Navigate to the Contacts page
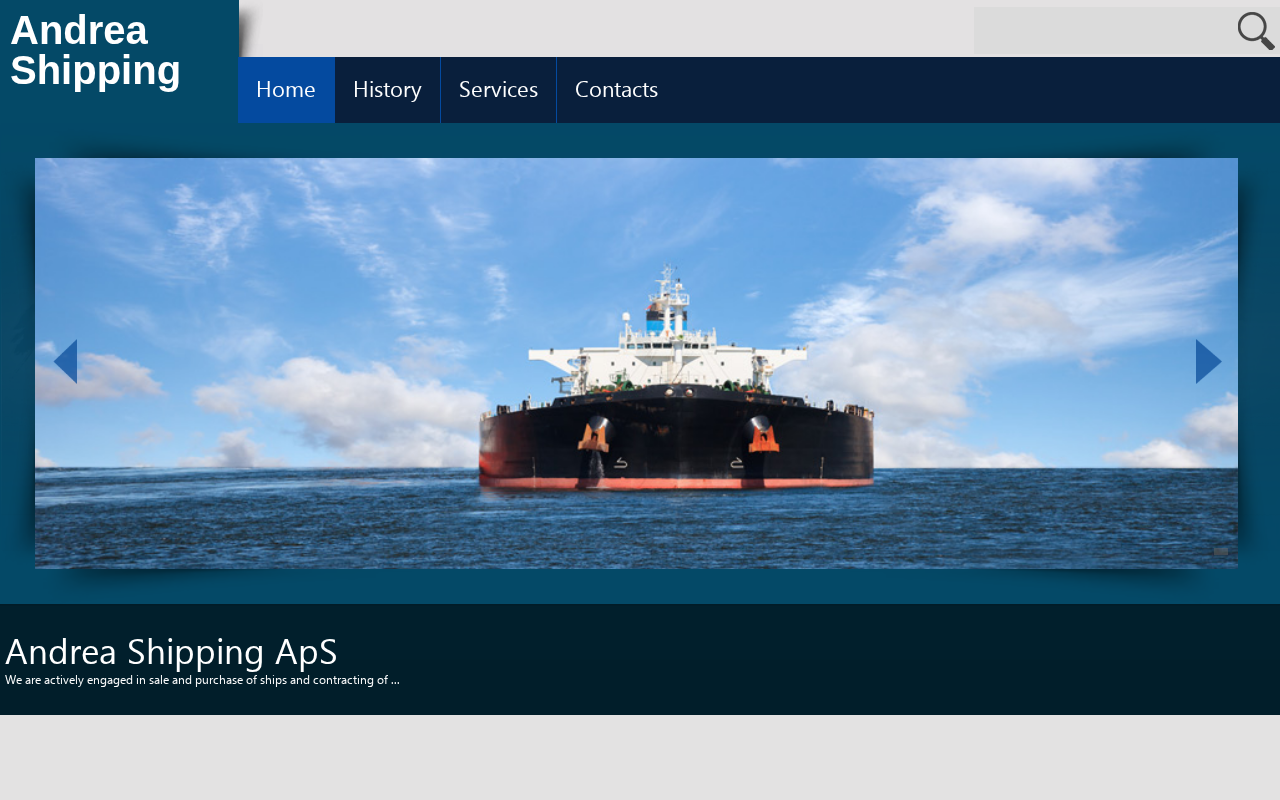Screen dimensions: 1280x800 [x=616, y=90]
